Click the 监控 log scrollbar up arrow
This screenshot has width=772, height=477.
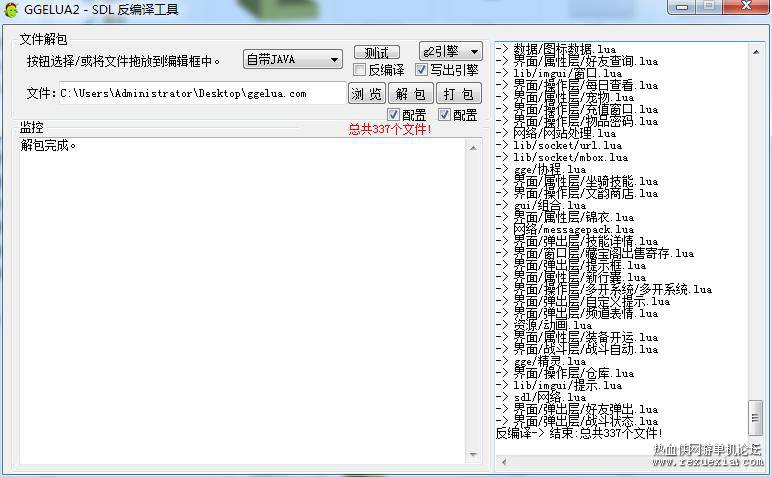point(473,148)
